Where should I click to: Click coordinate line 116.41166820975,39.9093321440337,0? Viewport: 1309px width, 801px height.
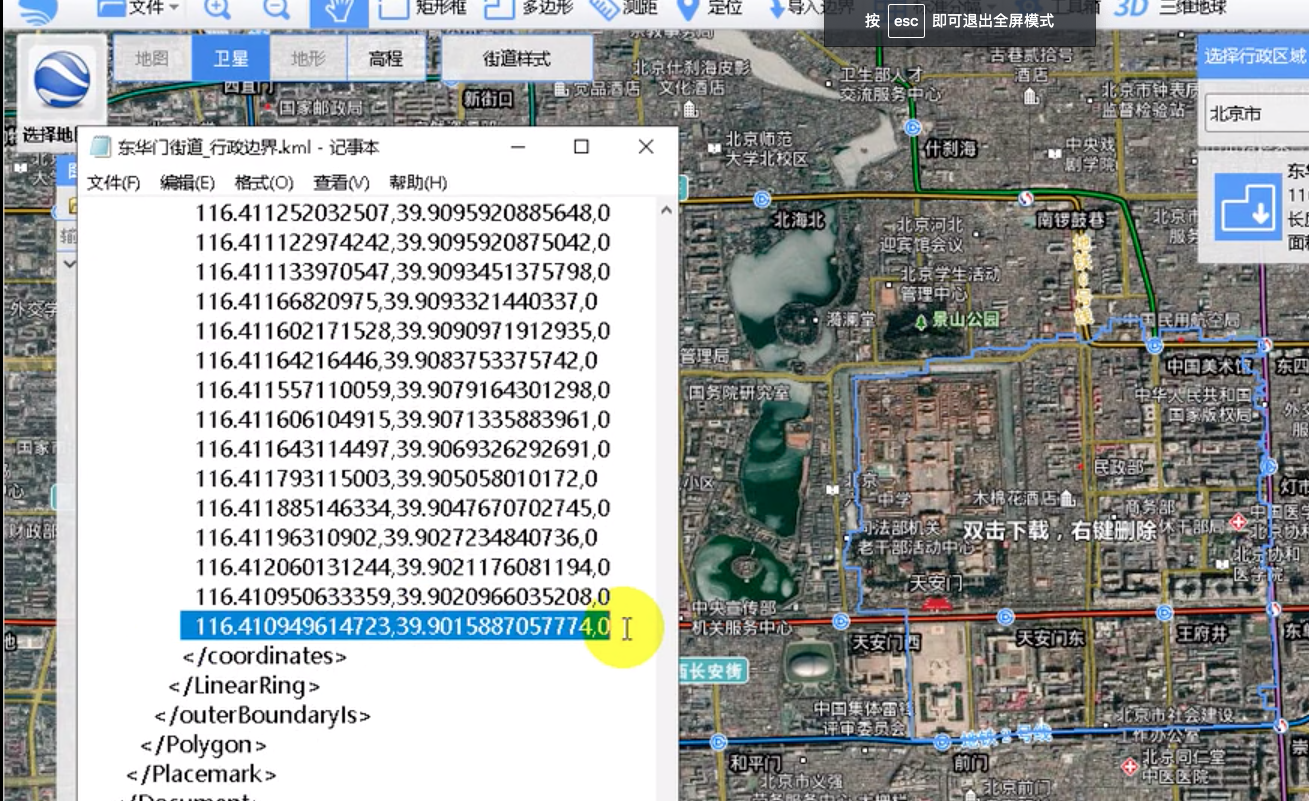click(x=396, y=301)
